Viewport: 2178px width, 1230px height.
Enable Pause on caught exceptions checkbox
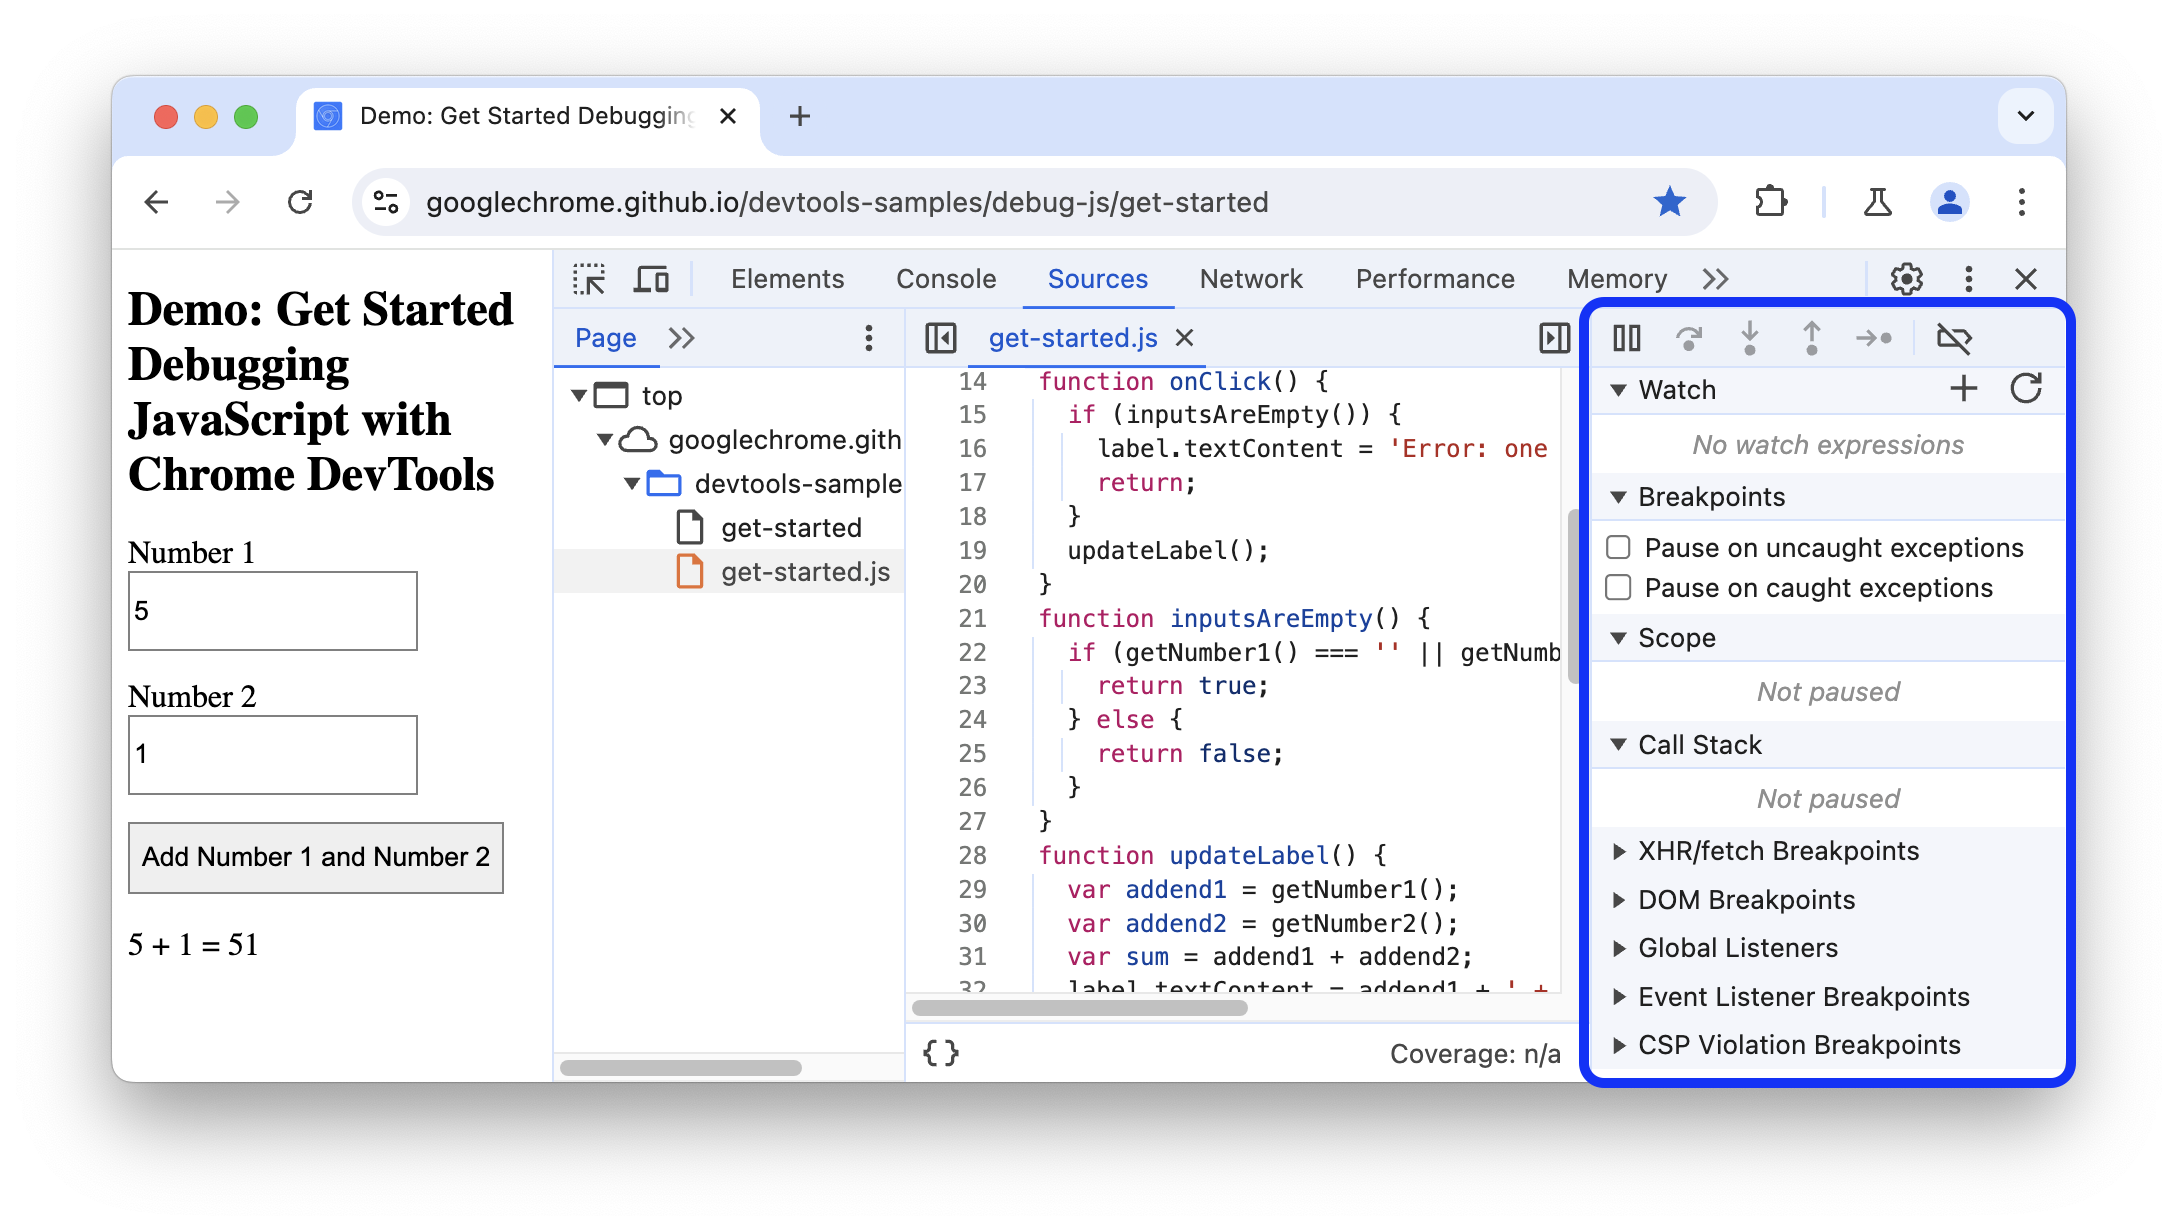coord(1620,588)
